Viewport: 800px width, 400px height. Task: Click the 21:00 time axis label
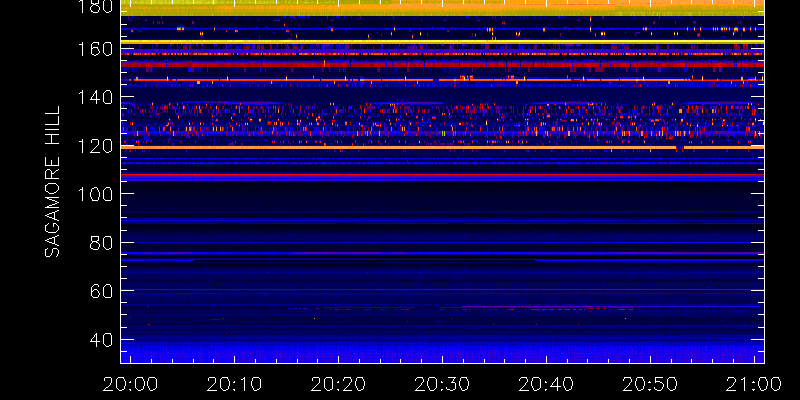(x=754, y=384)
